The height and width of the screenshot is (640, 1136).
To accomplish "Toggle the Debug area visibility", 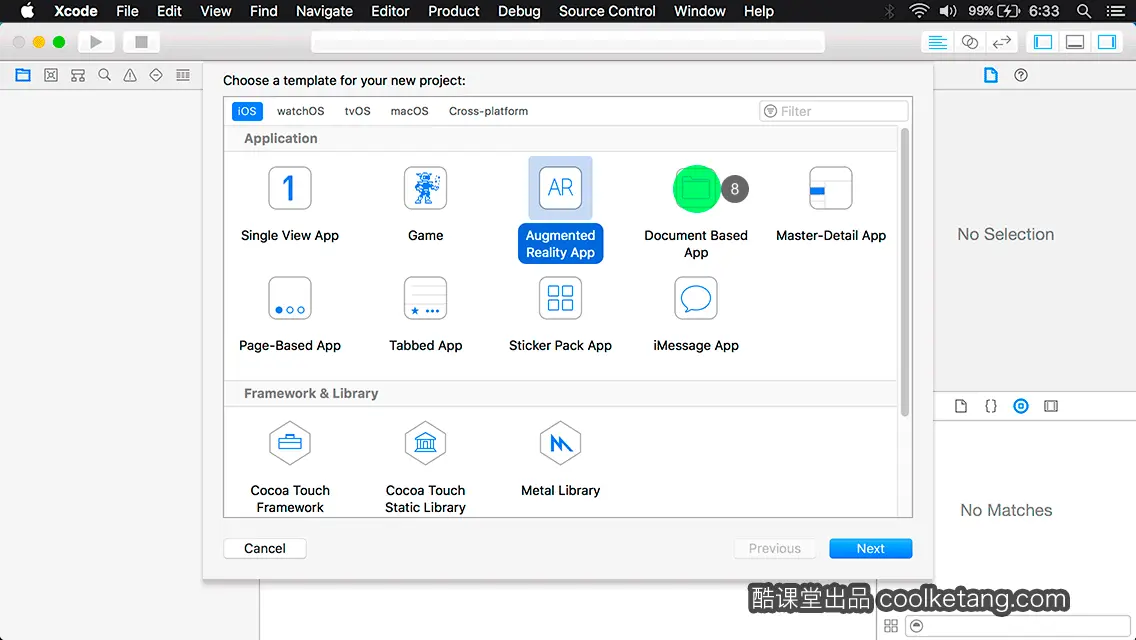I will 1075,42.
